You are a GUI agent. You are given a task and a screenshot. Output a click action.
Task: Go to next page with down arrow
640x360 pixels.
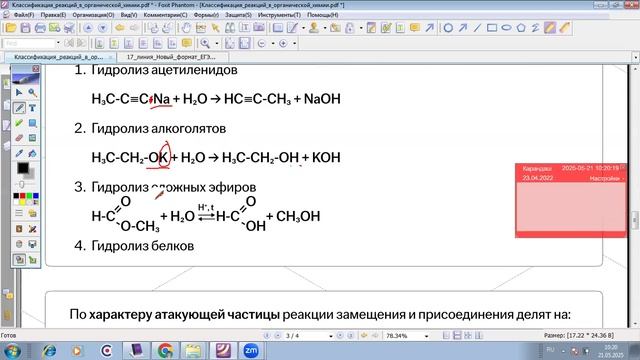pyautogui.click(x=102, y=28)
